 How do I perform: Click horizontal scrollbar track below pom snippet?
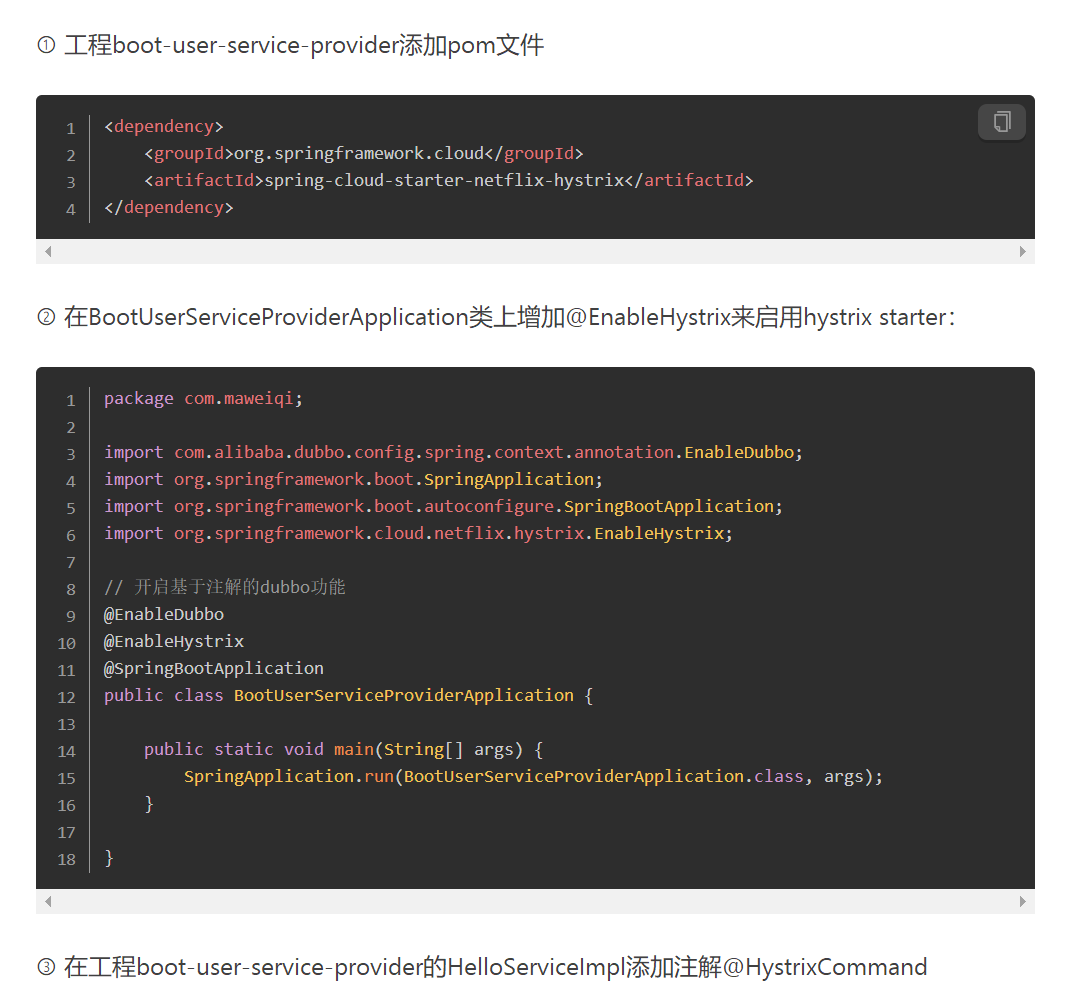pyautogui.click(x=535, y=251)
